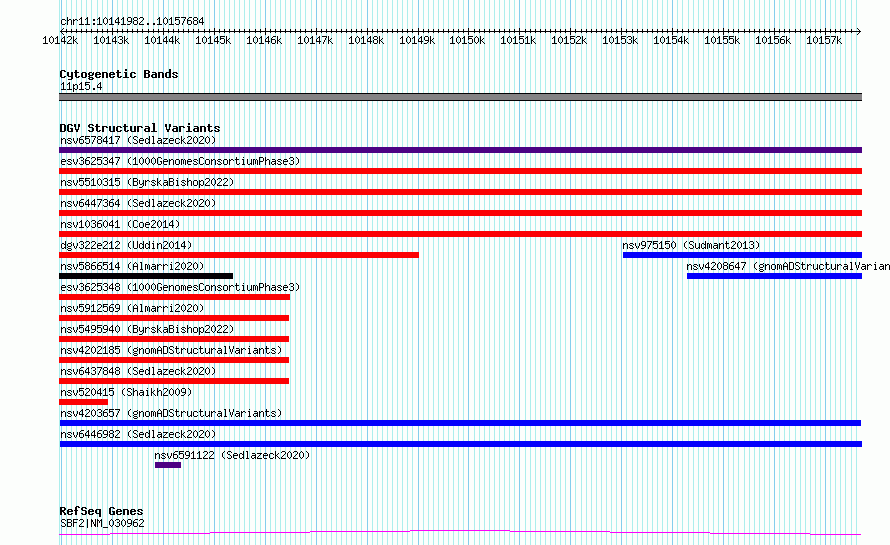890x545 pixels.
Task: Click the nsv975150 (Sudmant2013) label
Action: tap(691, 245)
